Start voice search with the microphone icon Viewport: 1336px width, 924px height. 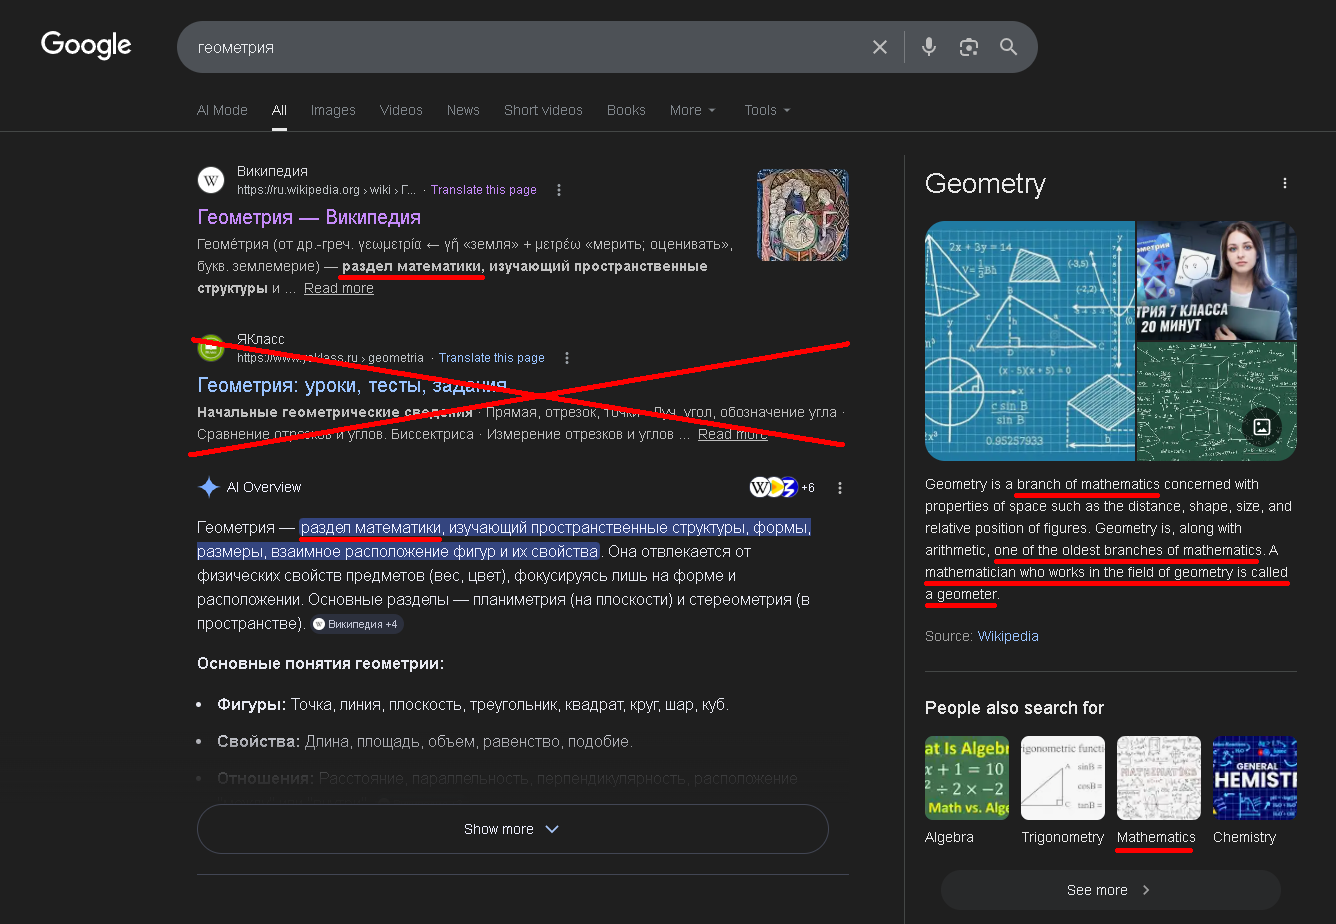click(929, 47)
